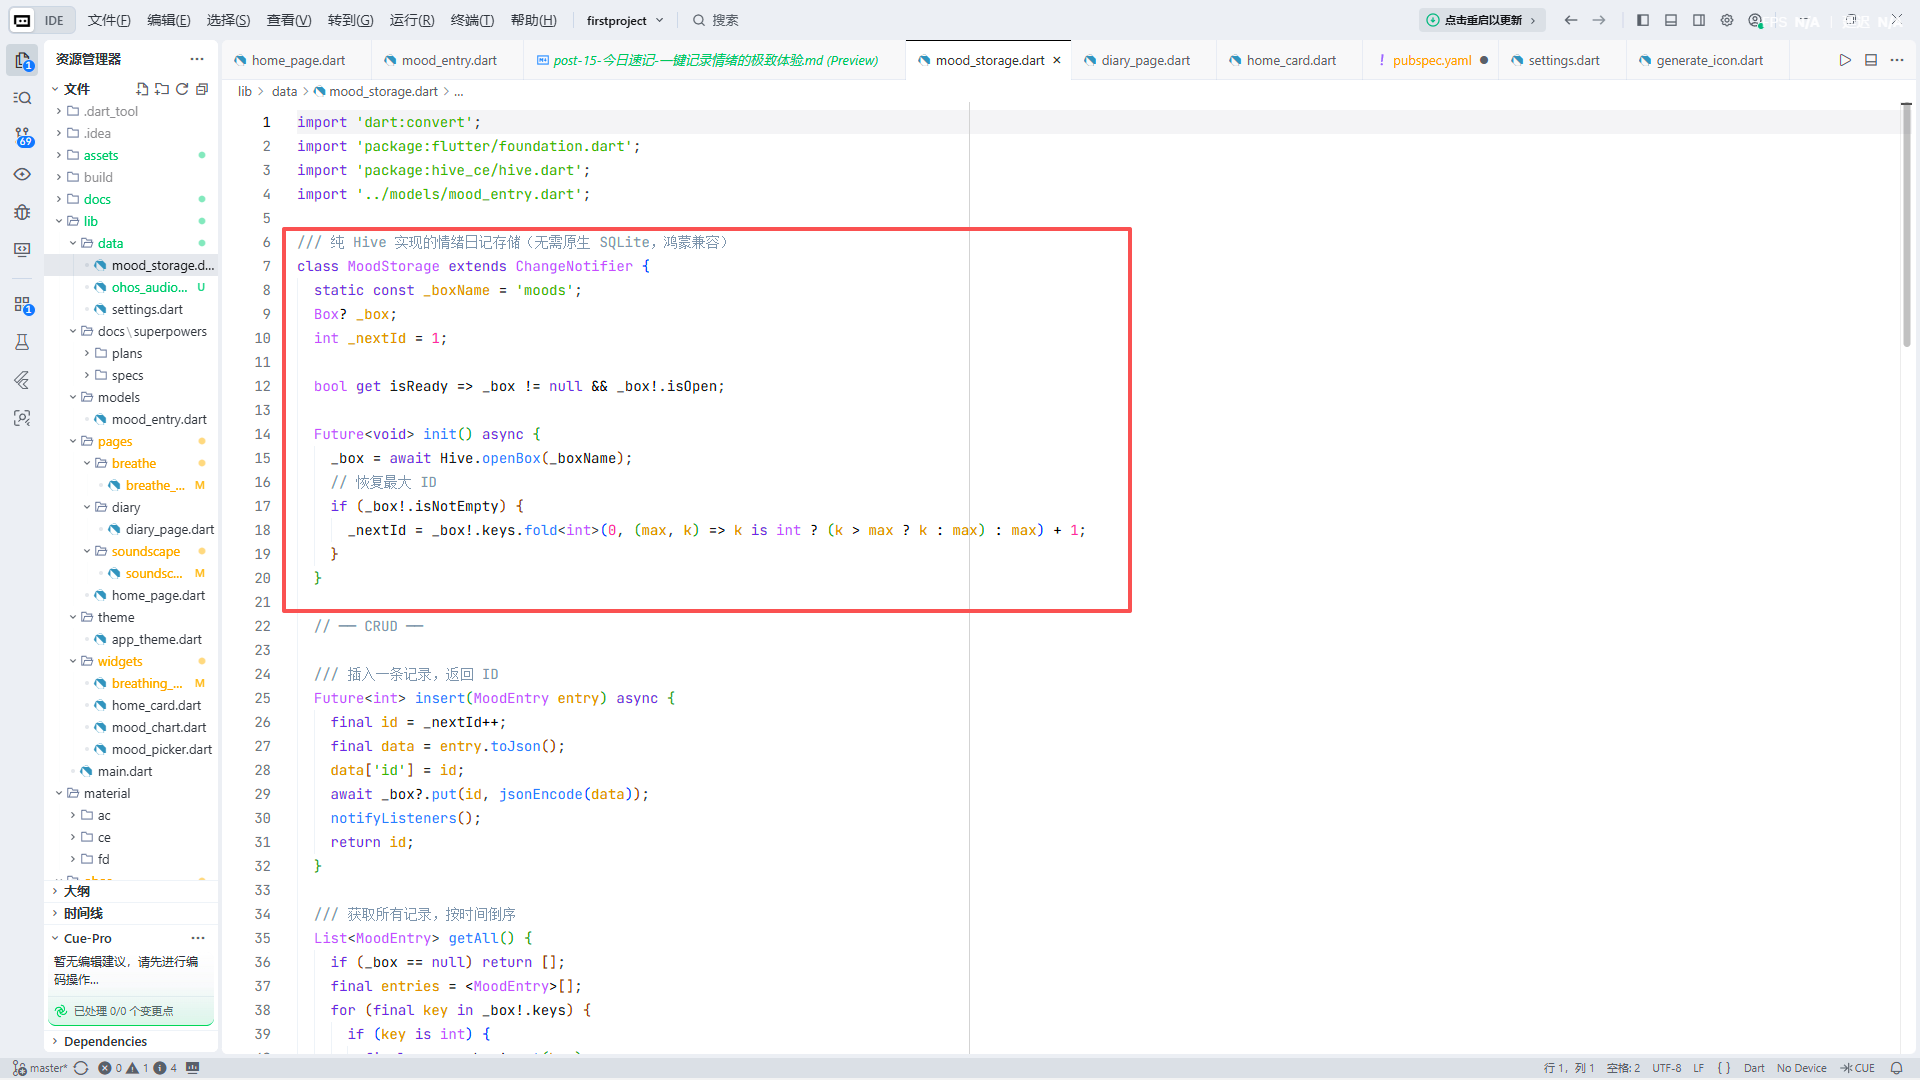Viewport: 1920px width, 1080px height.
Task: Switch to pubspec.yaml tab
Action: 1431,60
